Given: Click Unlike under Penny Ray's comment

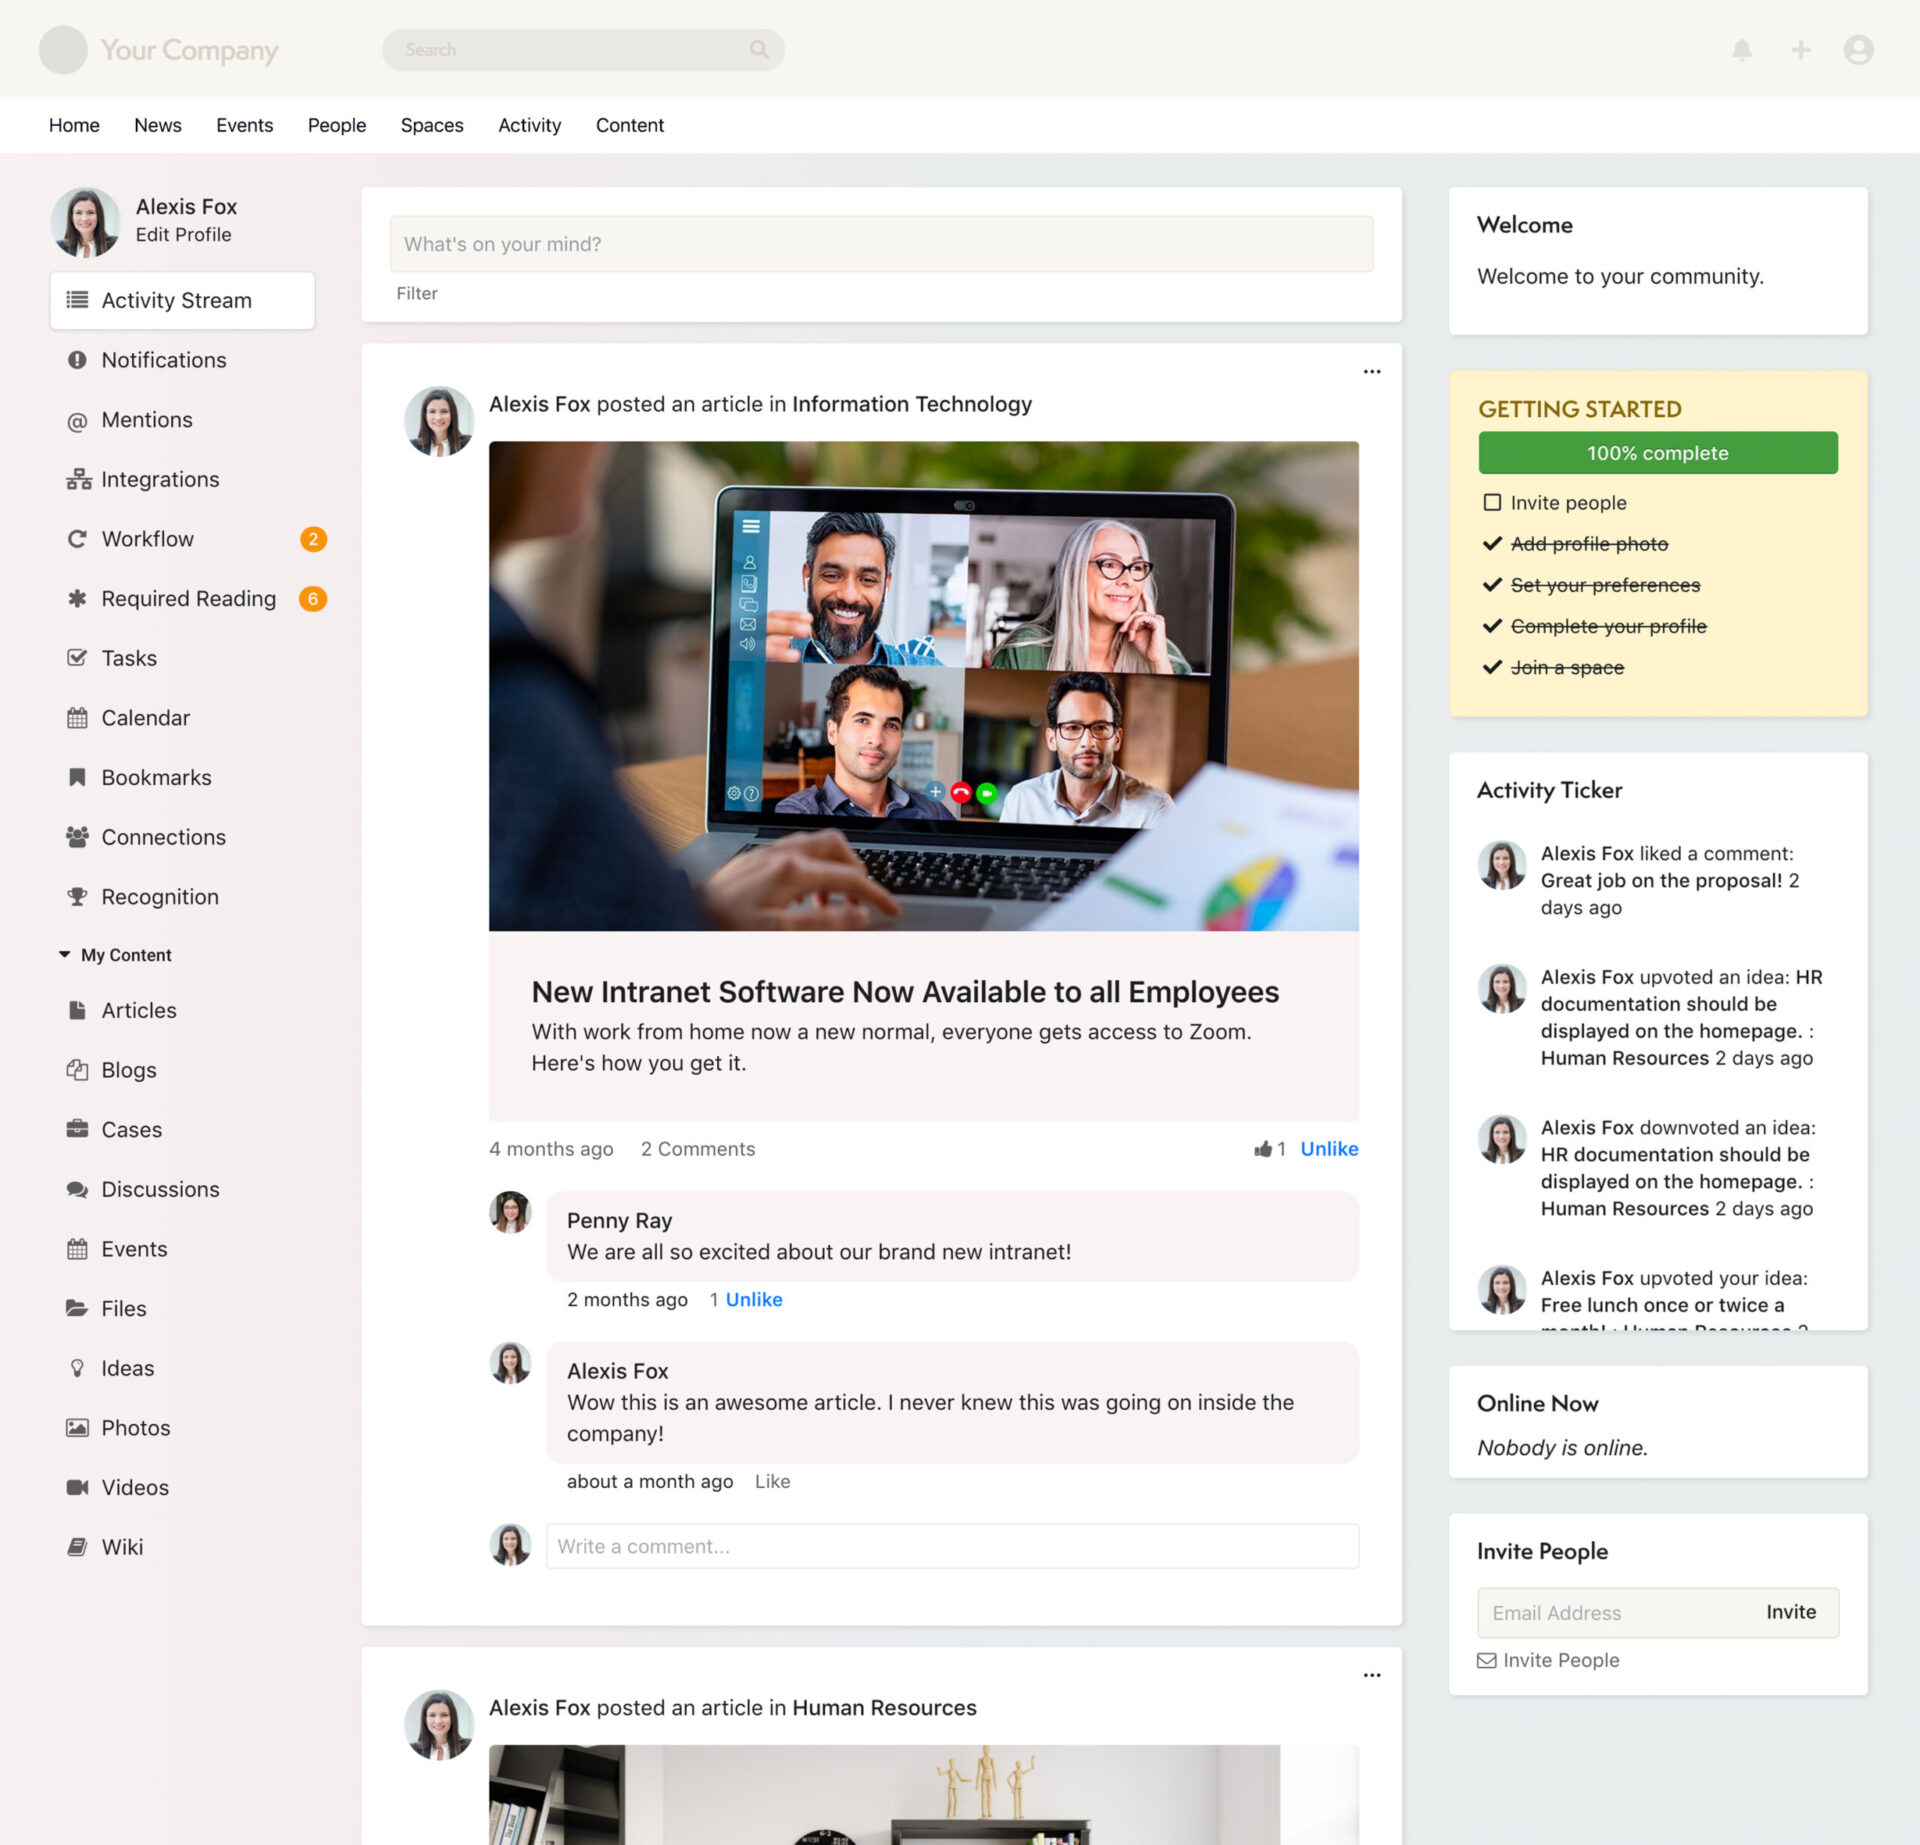Looking at the screenshot, I should (753, 1299).
